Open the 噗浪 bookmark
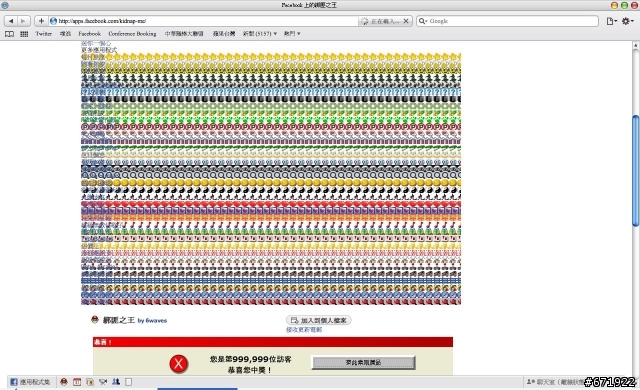This screenshot has width=640, height=390. pos(65,33)
